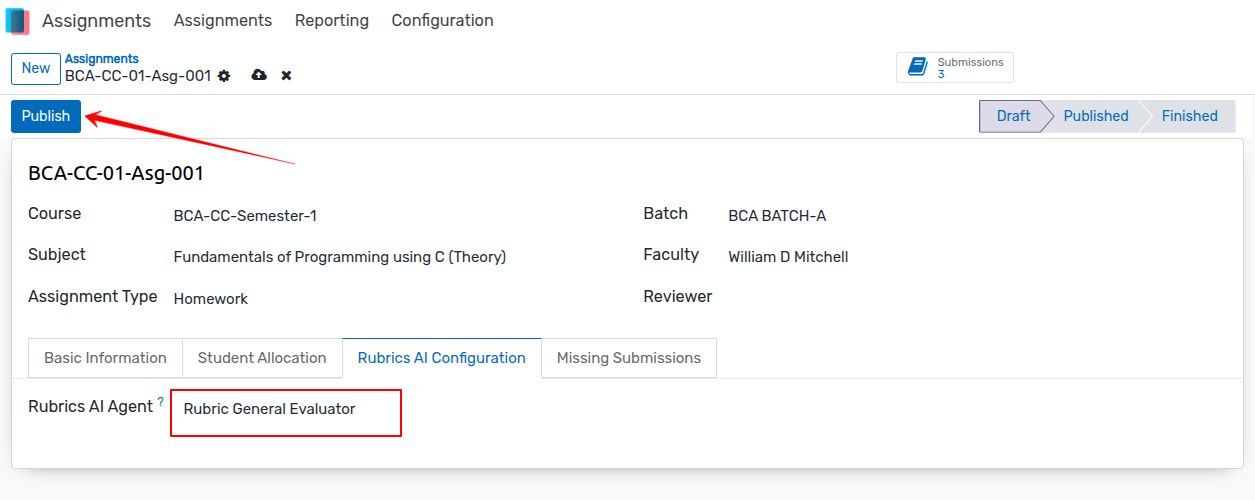The height and width of the screenshot is (500, 1255).
Task: Click the Publish button
Action: [46, 116]
